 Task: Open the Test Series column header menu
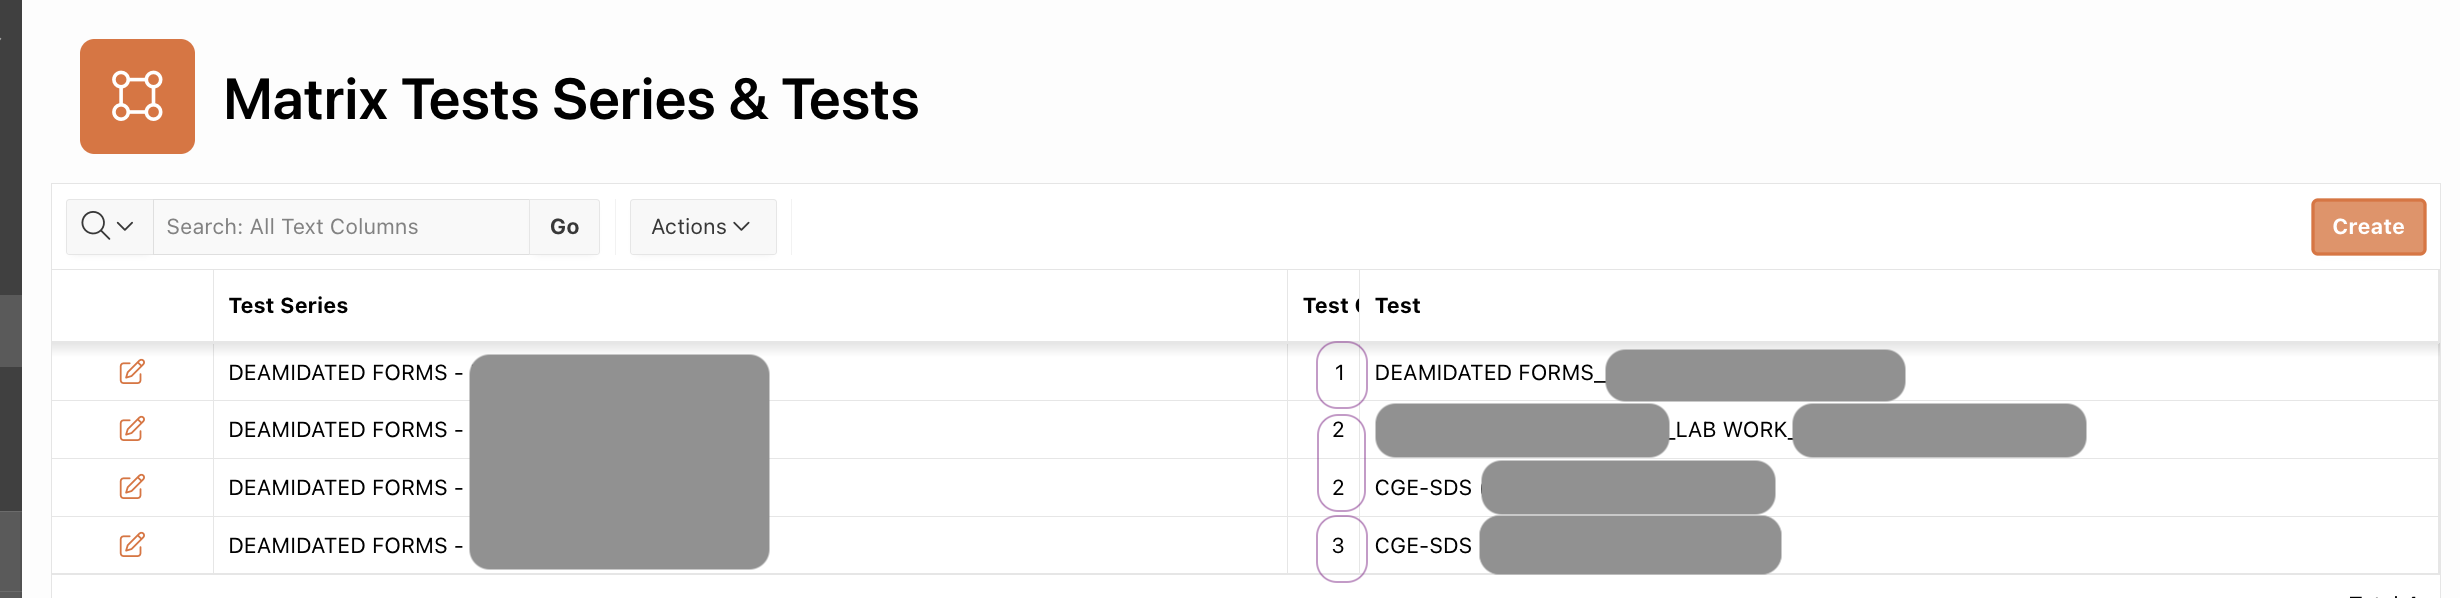click(288, 306)
